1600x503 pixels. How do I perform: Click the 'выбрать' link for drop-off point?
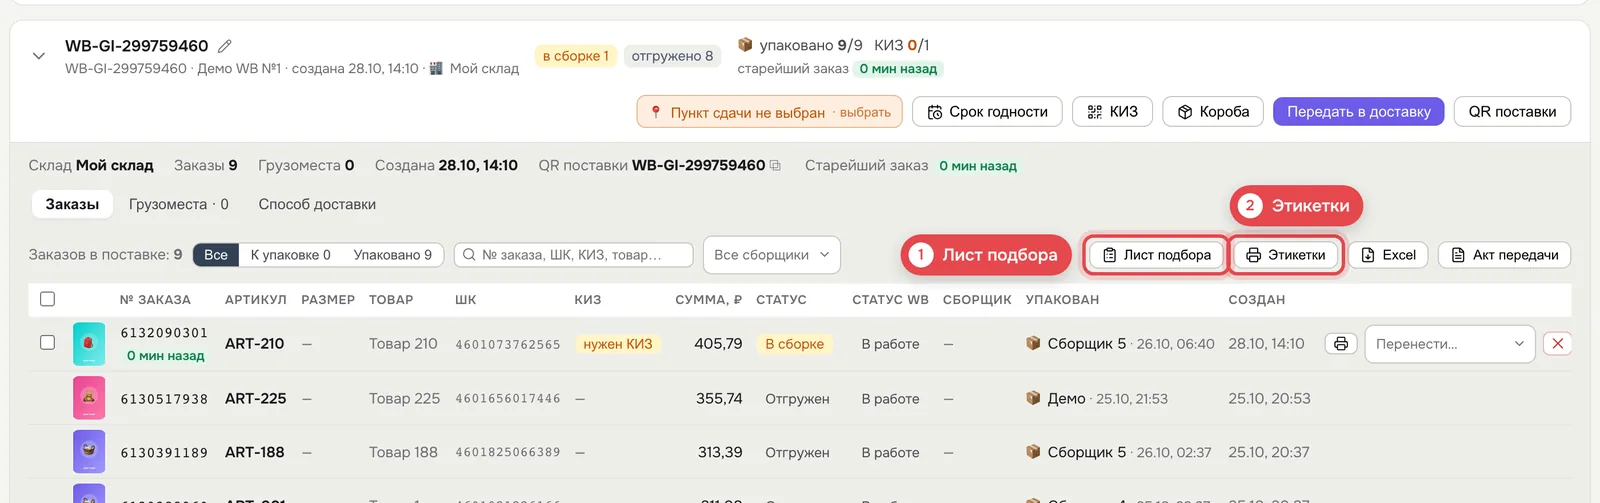pos(865,112)
